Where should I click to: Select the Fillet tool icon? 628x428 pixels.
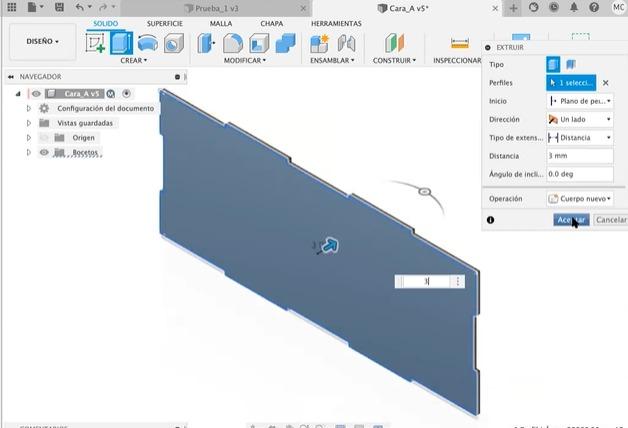pos(233,43)
